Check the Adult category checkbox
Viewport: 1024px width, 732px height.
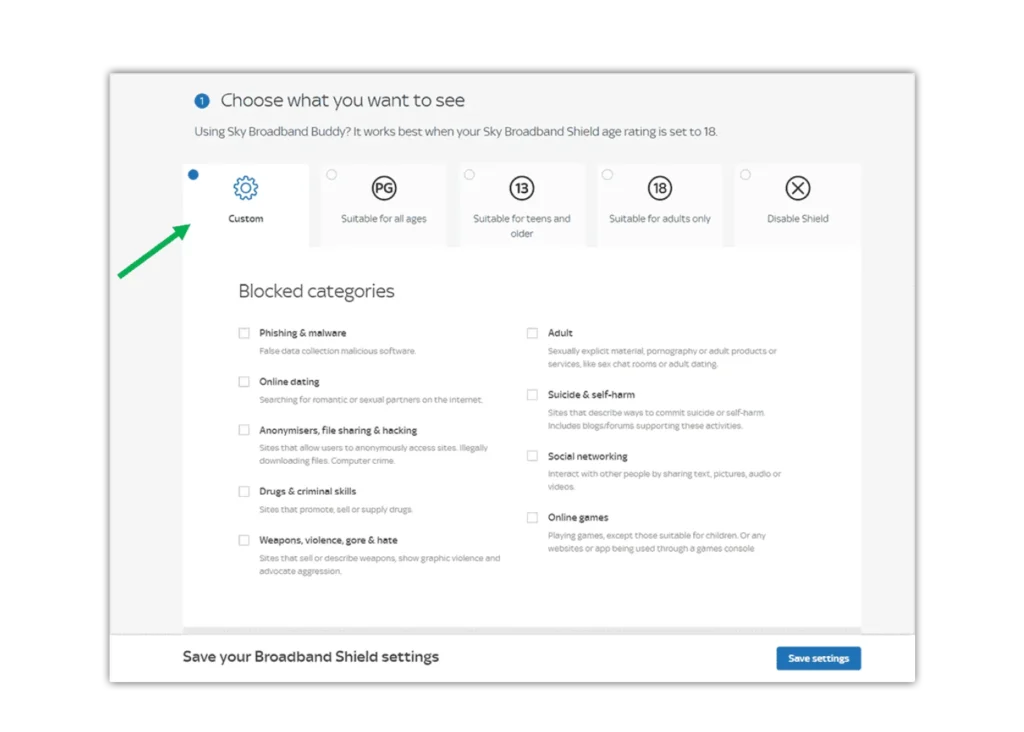(533, 333)
